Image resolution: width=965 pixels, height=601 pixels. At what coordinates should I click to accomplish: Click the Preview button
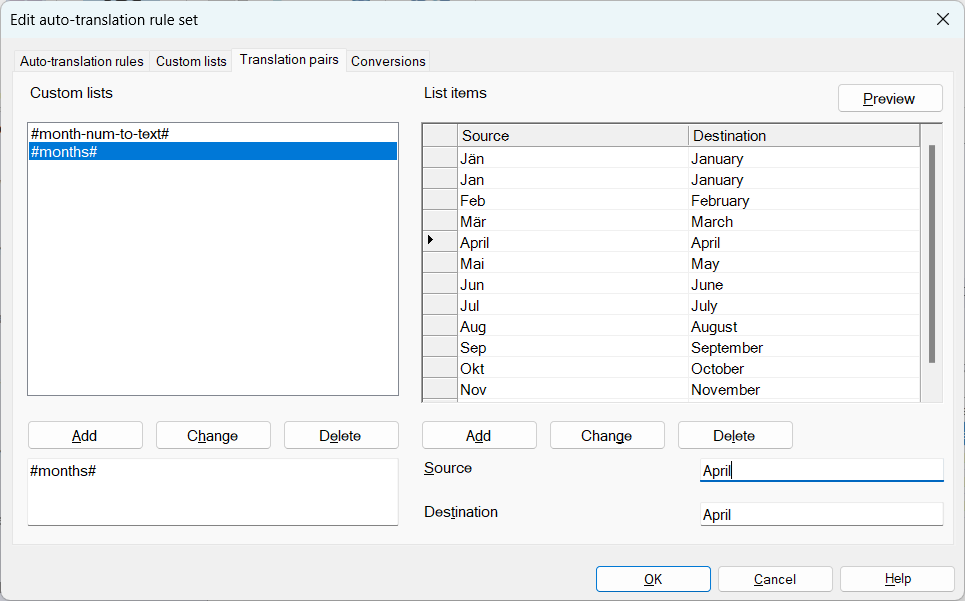(x=890, y=98)
